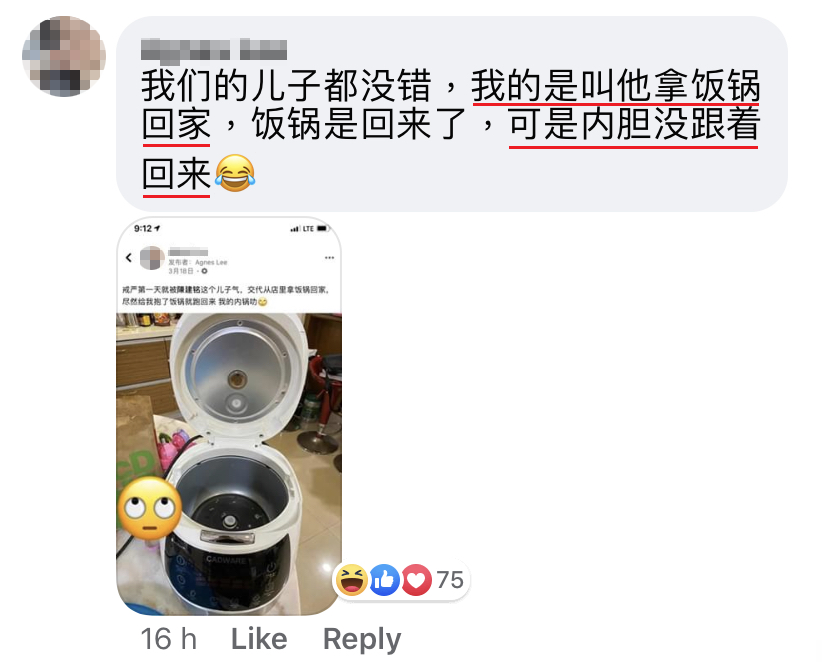Open the three-dot menu in embedded post
The width and height of the screenshot is (828, 662).
[330, 258]
